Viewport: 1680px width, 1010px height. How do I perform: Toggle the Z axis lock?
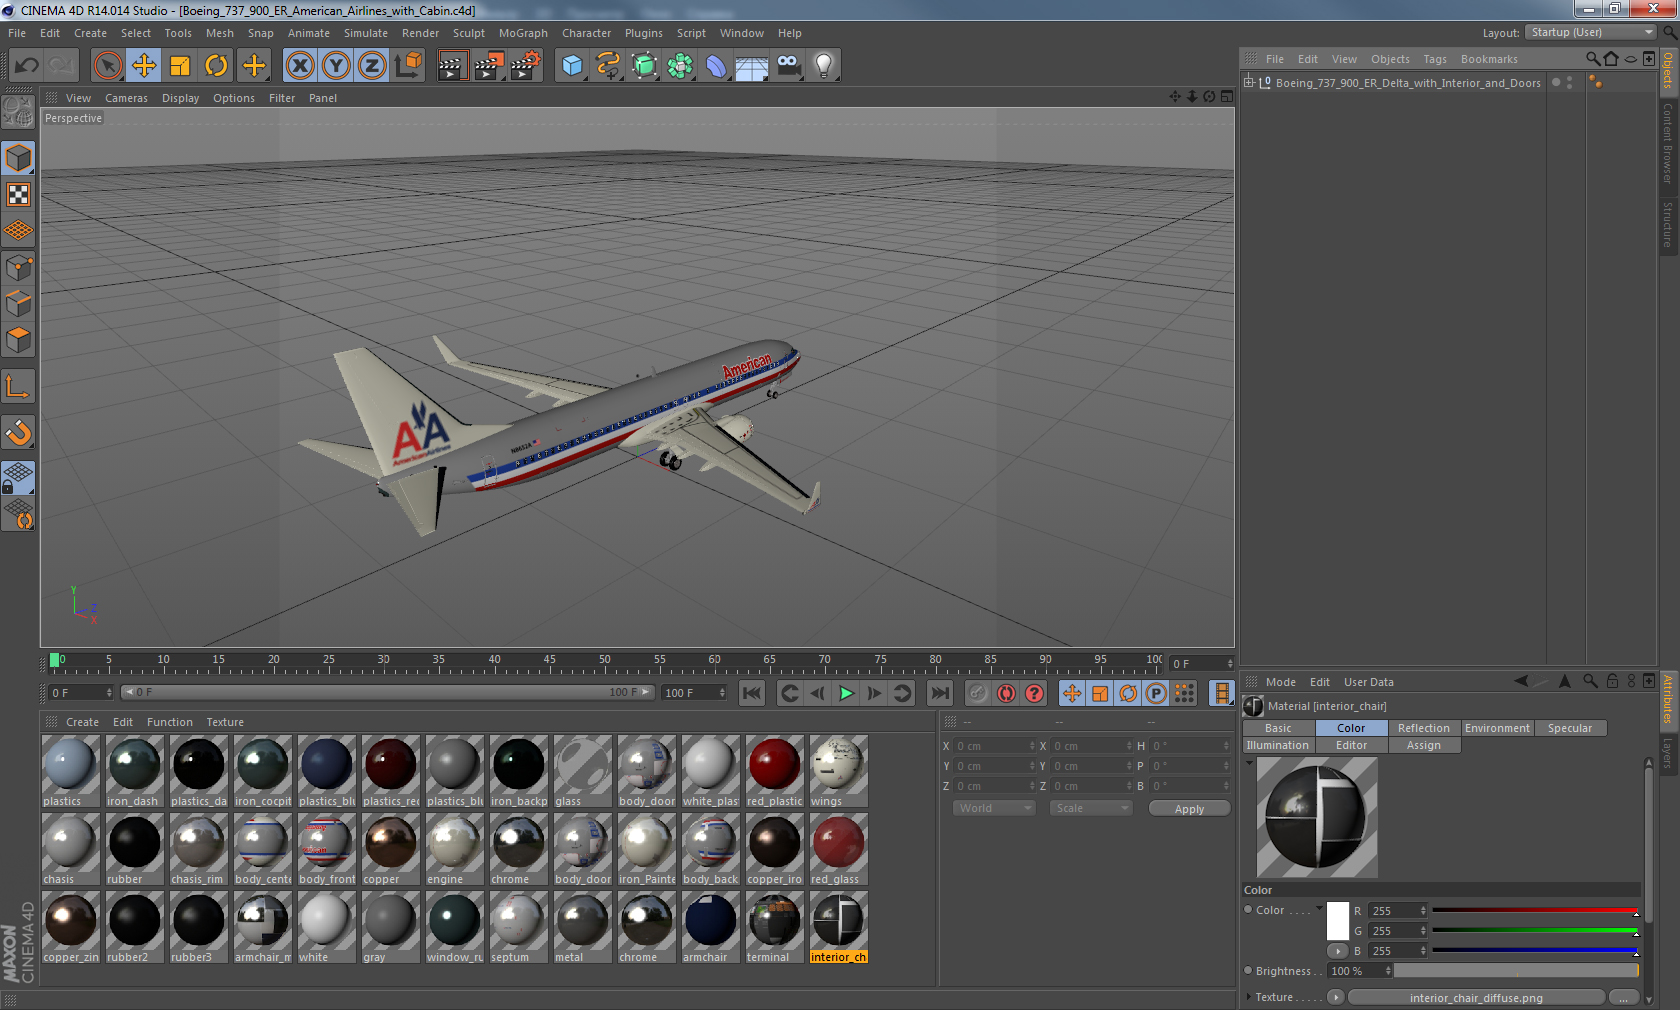click(x=372, y=66)
